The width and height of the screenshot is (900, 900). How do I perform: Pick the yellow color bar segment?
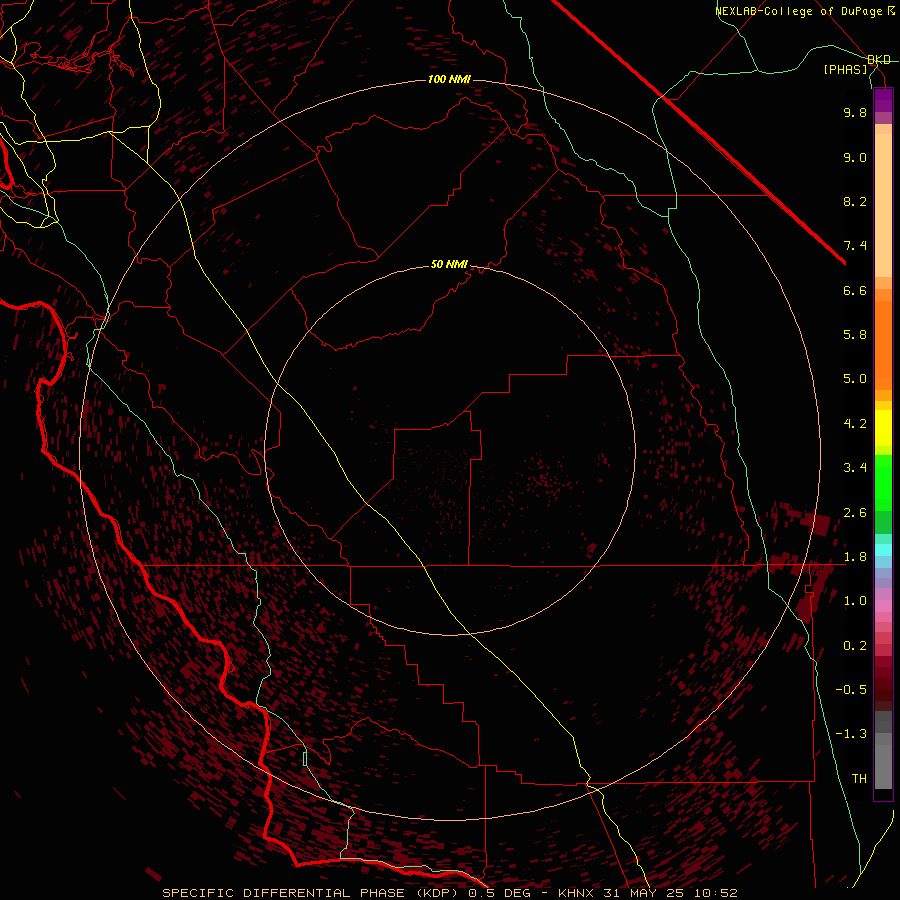click(883, 428)
